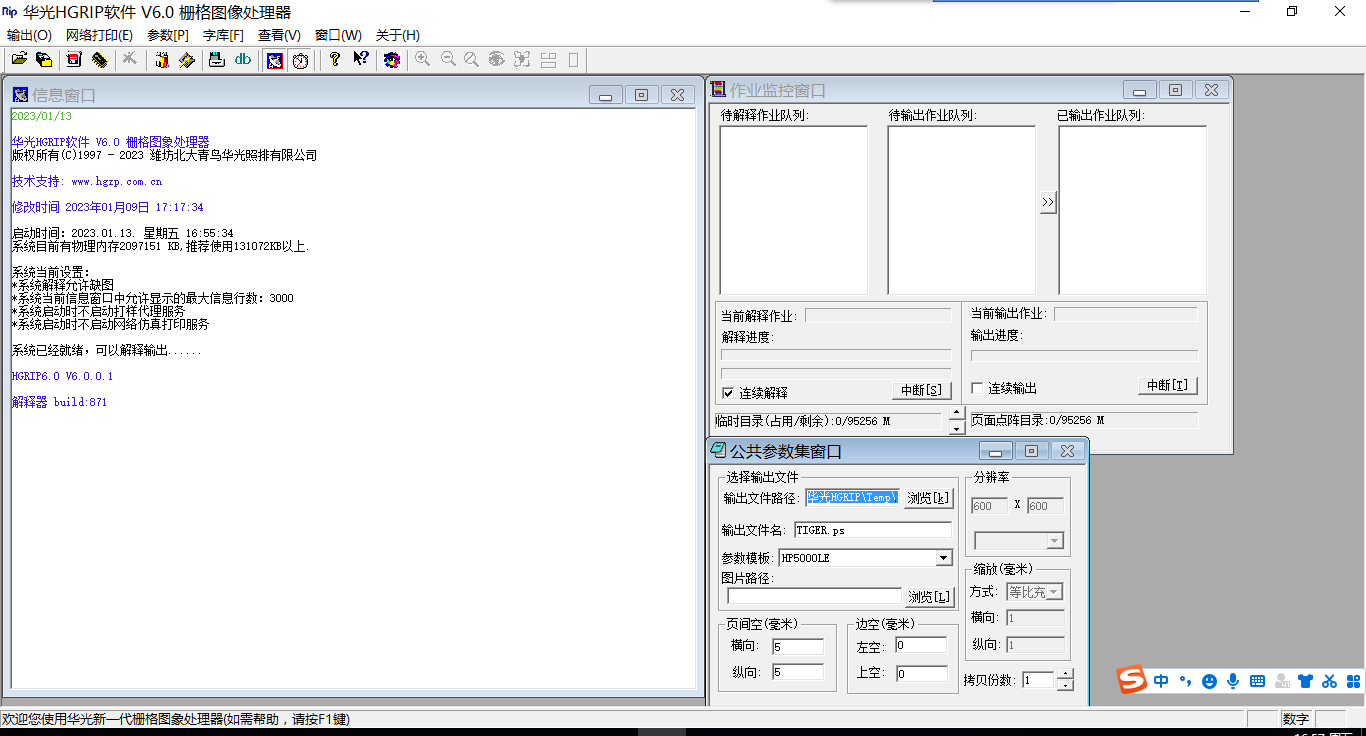Click the HGRIP6.0 V6.0.0.1 text line
Image resolution: width=1366 pixels, height=736 pixels.
pyautogui.click(x=62, y=376)
